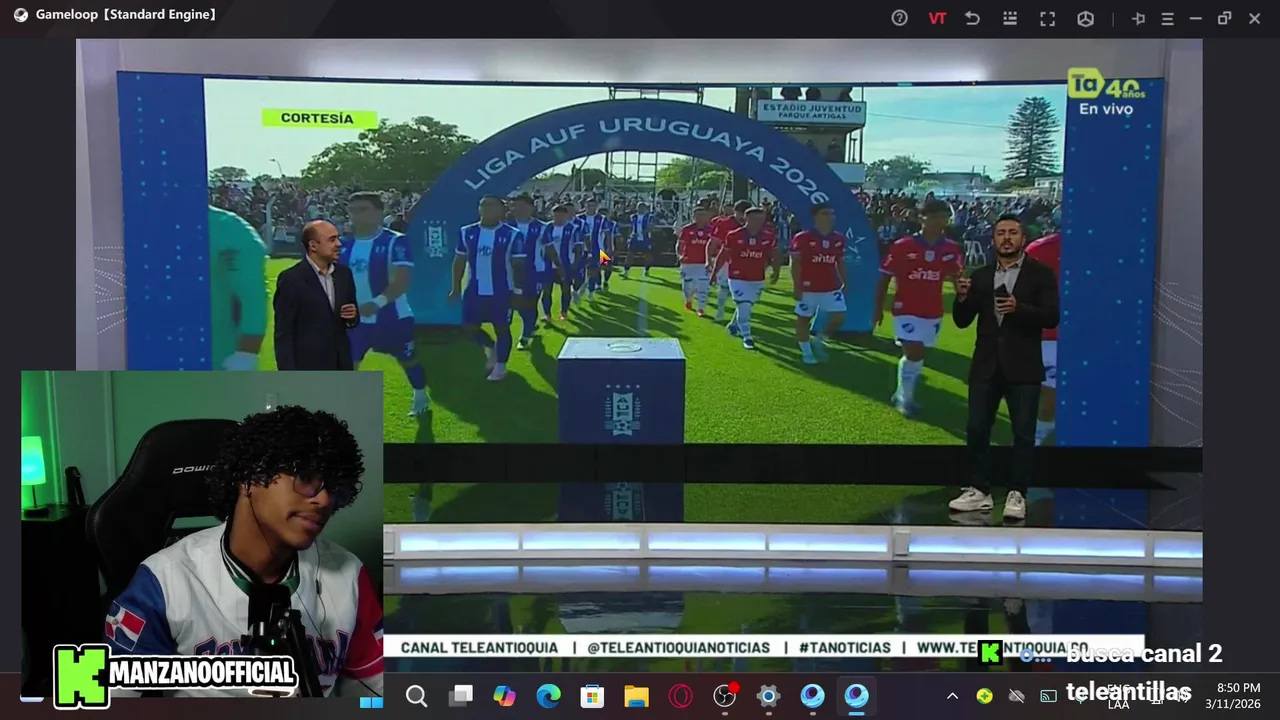This screenshot has height=720, width=1280.
Task: Click the En vivo label in the video
Action: pyautogui.click(x=1106, y=108)
